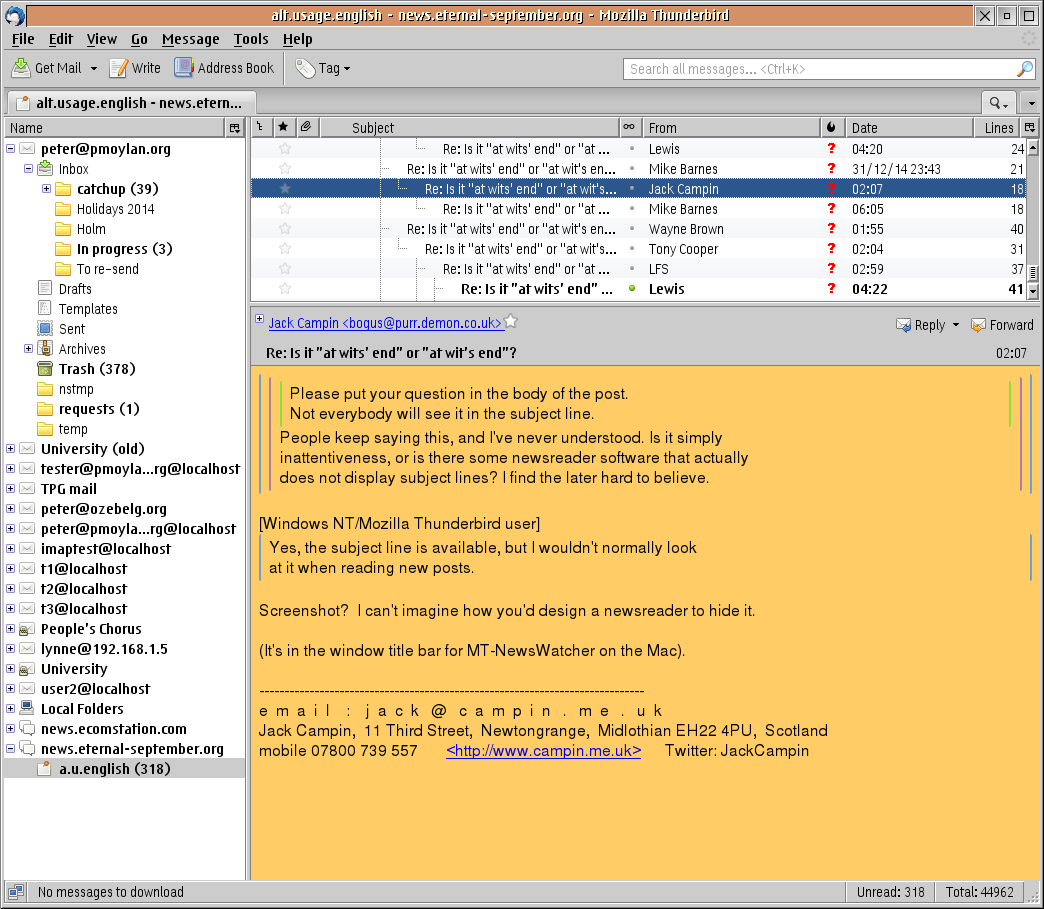
Task: Open the Message menu
Action: coord(190,39)
